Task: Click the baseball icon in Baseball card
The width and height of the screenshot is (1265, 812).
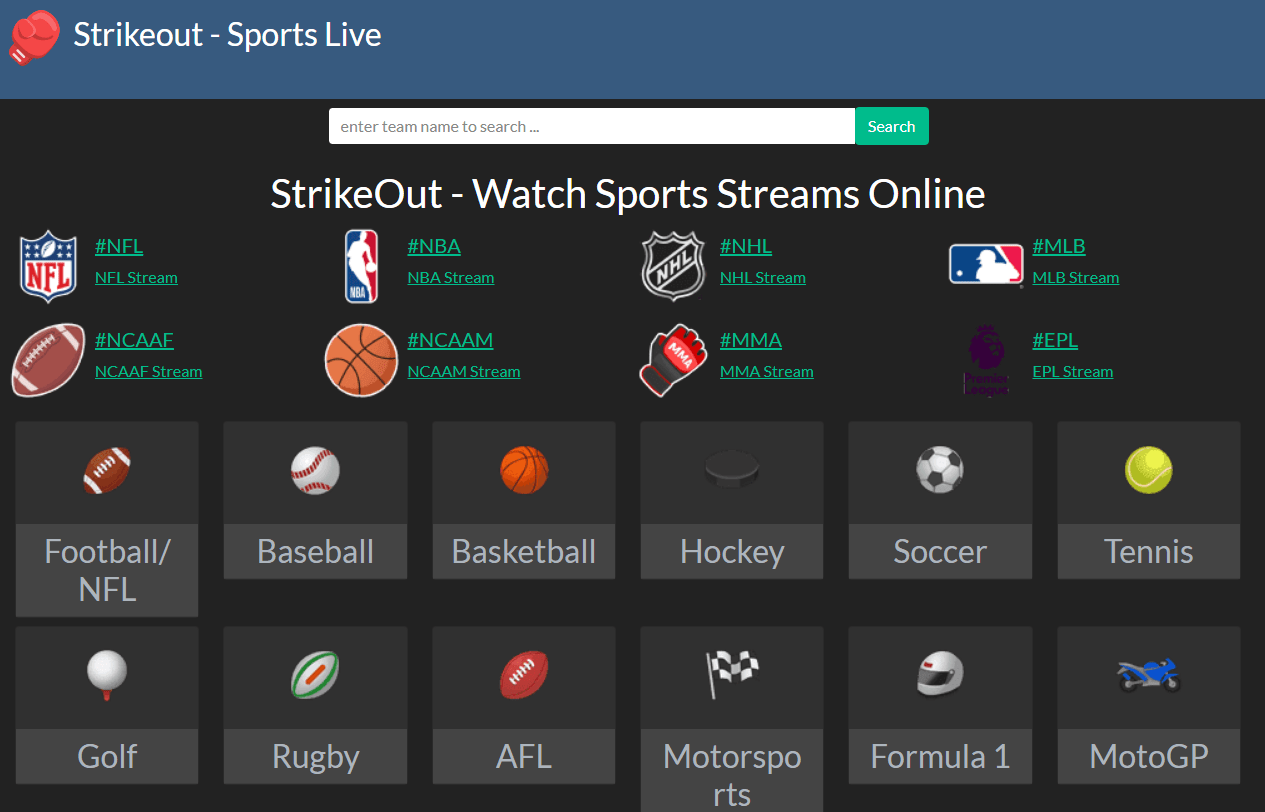Action: tap(315, 470)
